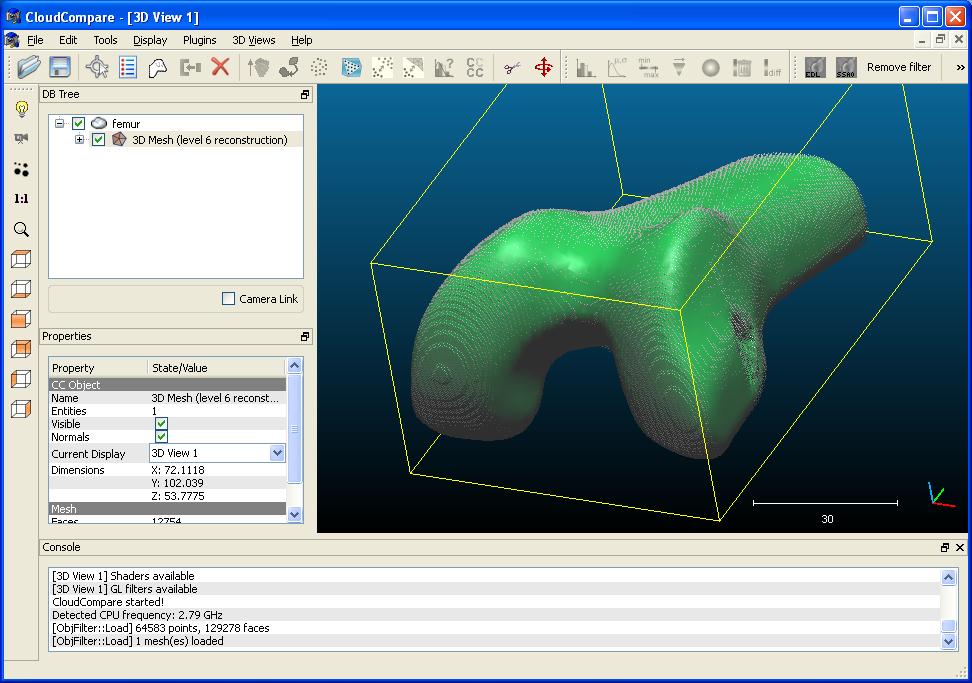Click the statistical test icon with question mark
Image resolution: width=972 pixels, height=683 pixels.
point(444,67)
